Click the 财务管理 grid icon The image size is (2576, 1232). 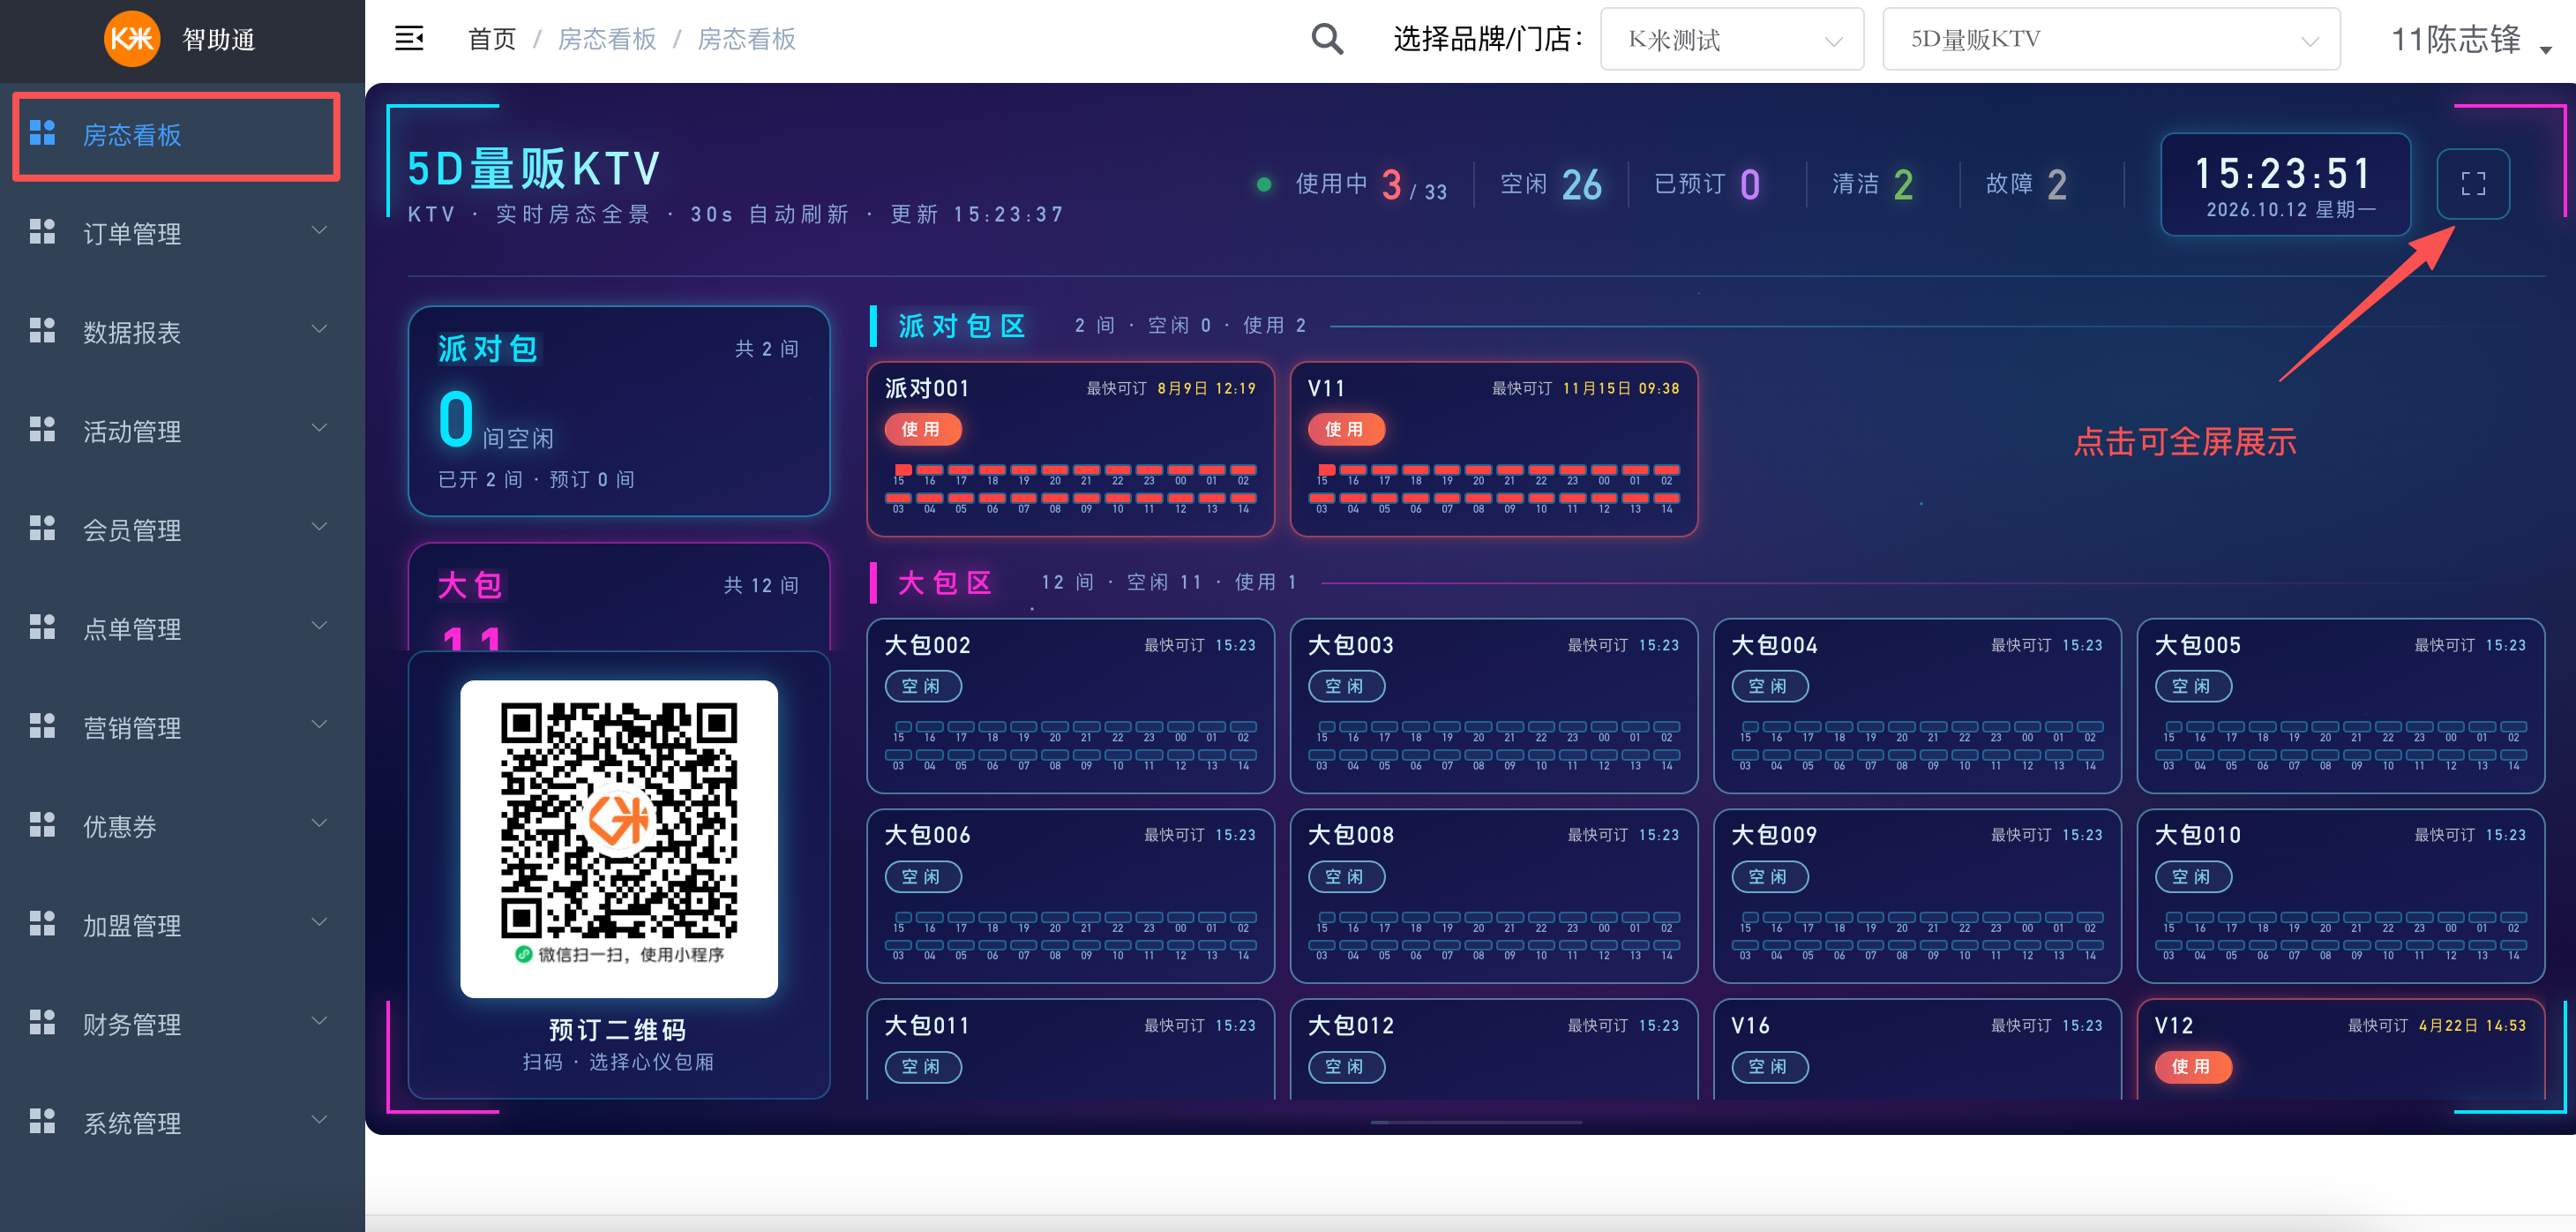[x=42, y=1022]
